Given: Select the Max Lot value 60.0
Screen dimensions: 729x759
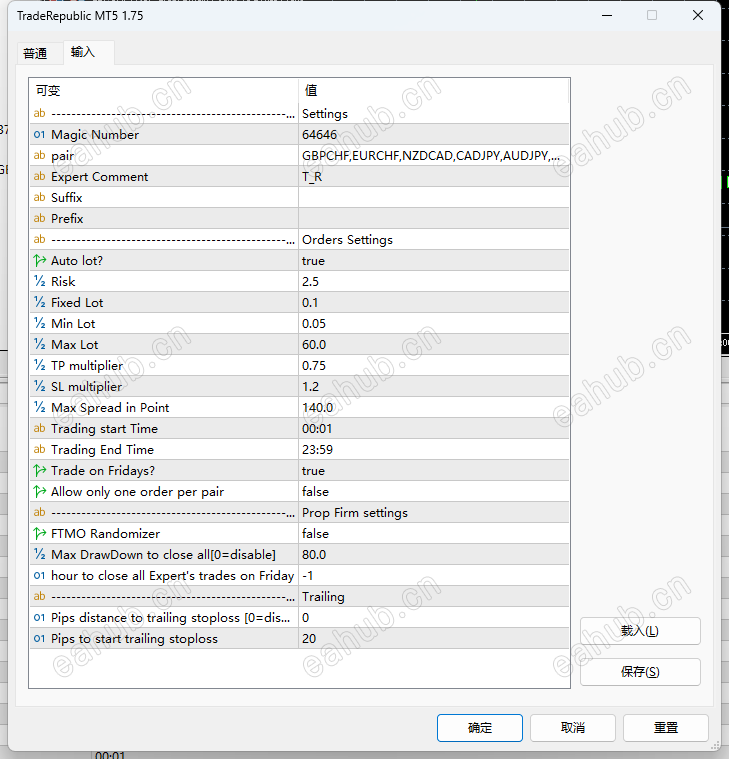Looking at the screenshot, I should click(x=433, y=345).
